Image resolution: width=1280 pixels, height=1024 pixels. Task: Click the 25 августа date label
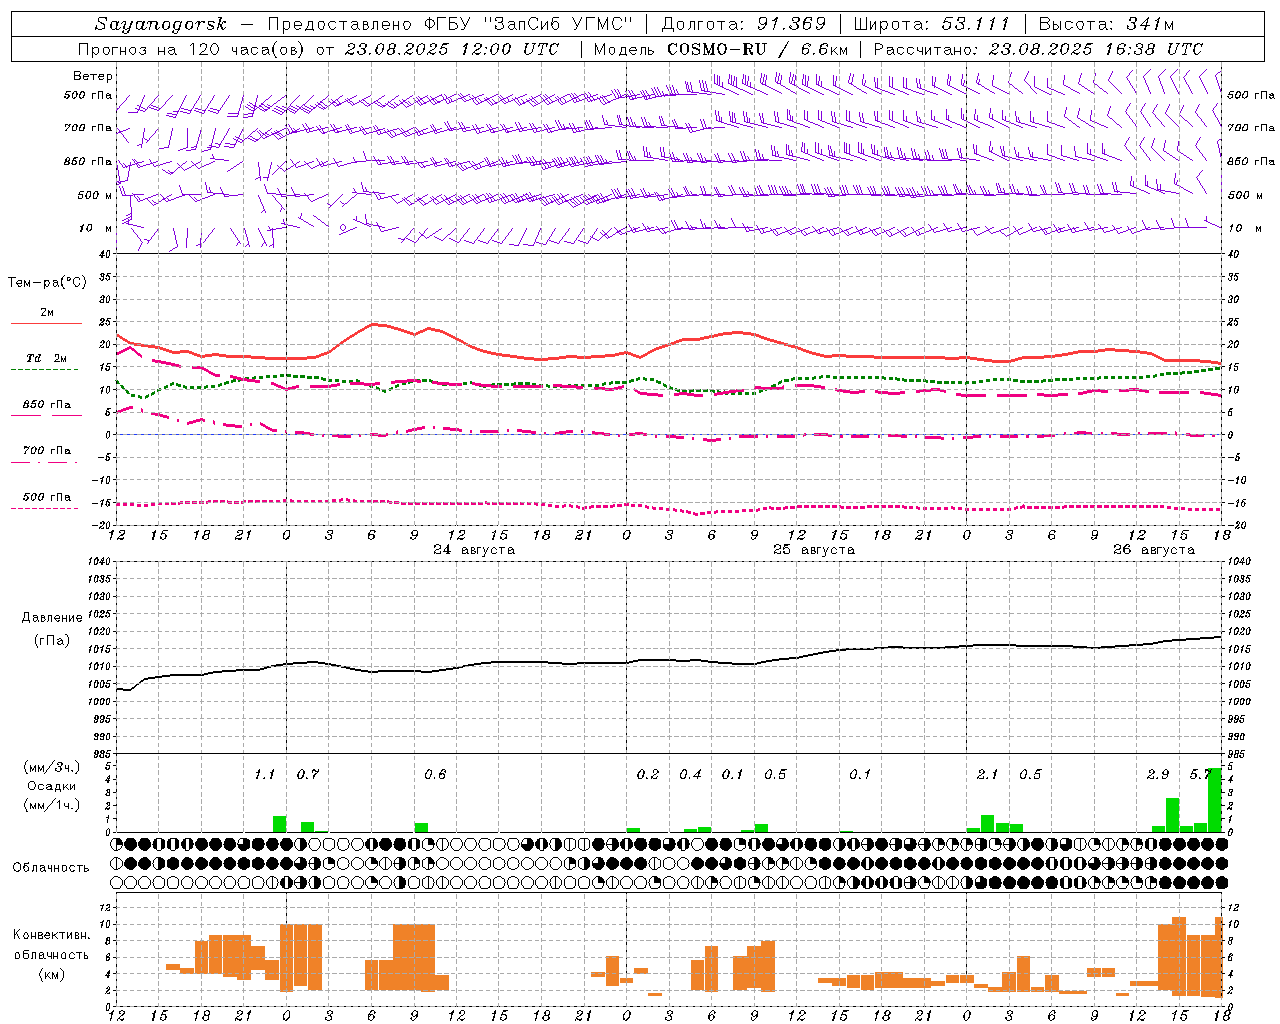(814, 550)
